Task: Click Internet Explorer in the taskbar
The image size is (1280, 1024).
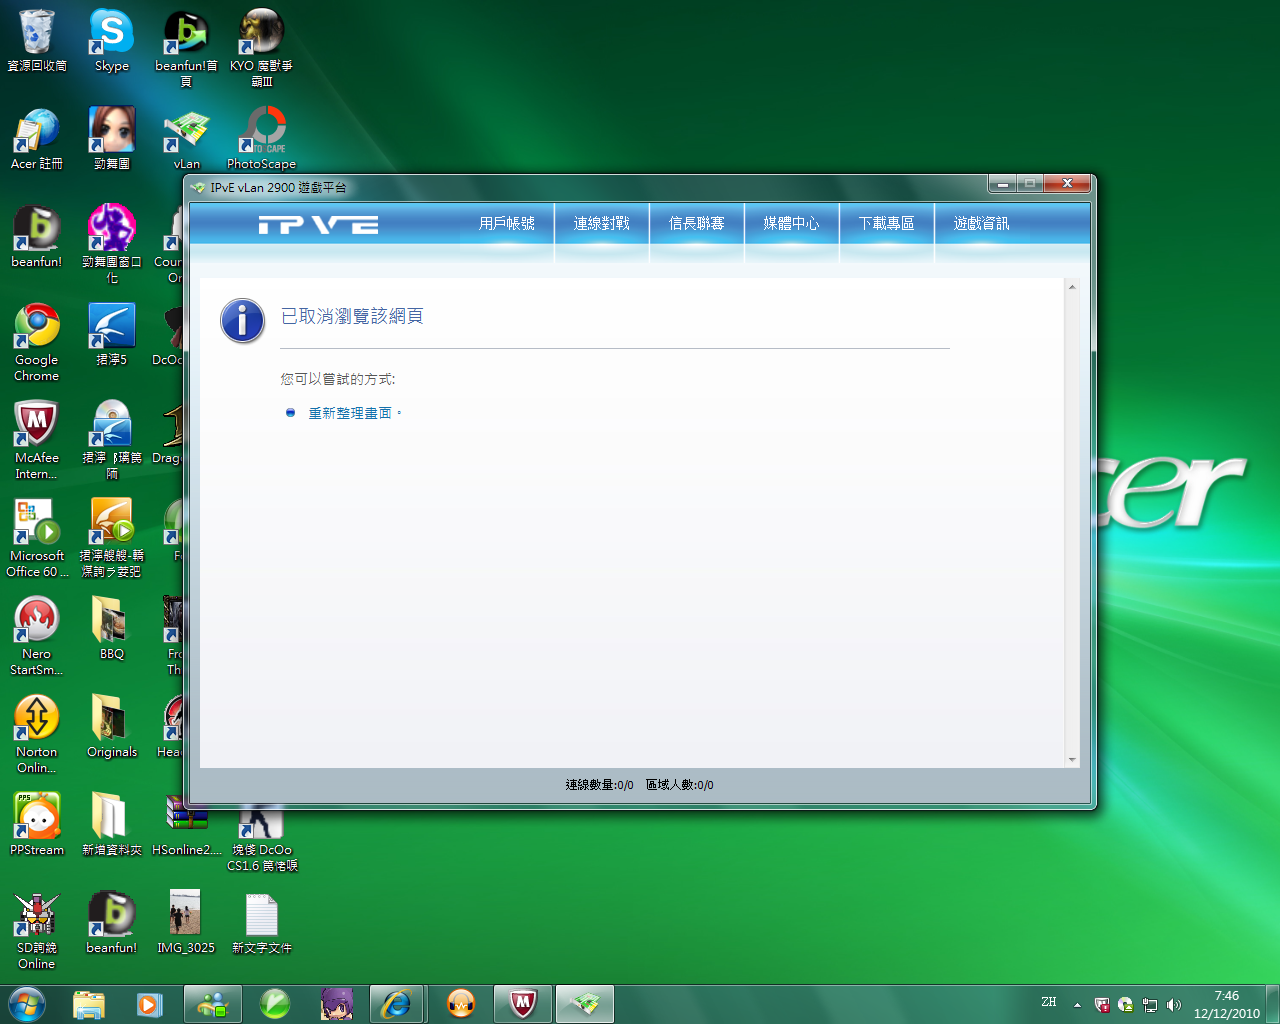Action: tap(397, 1003)
